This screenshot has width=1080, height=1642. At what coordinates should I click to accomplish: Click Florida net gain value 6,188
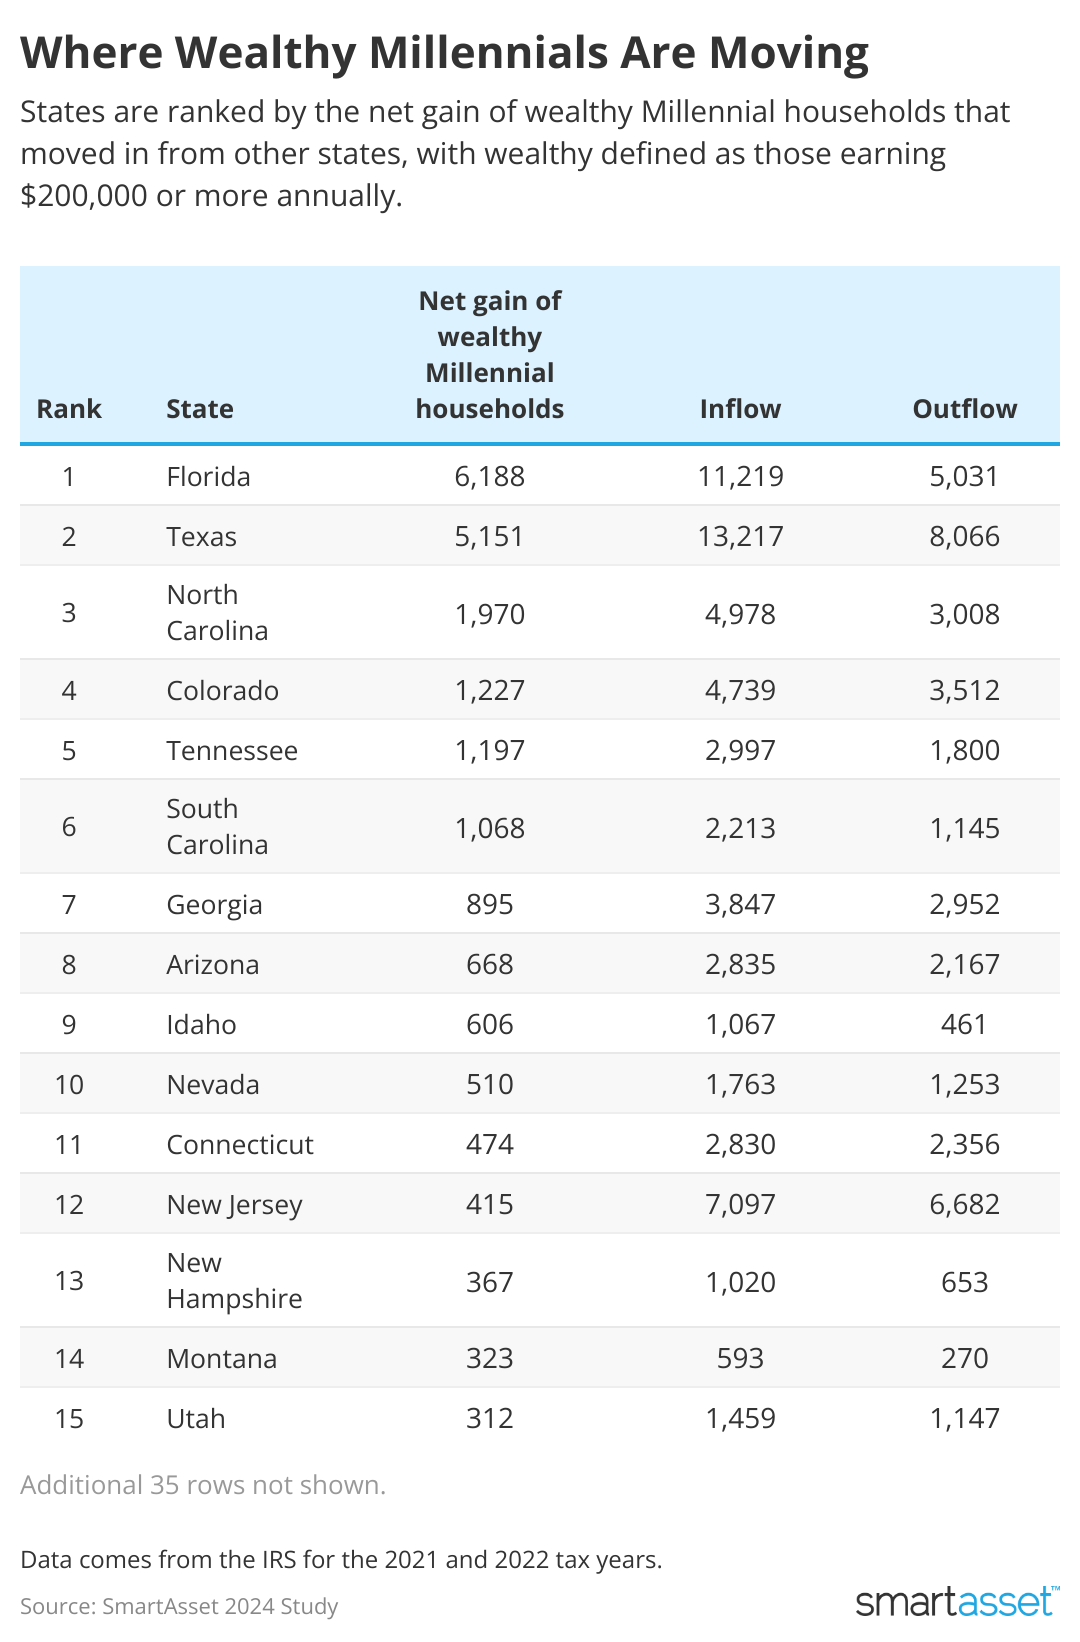490,476
